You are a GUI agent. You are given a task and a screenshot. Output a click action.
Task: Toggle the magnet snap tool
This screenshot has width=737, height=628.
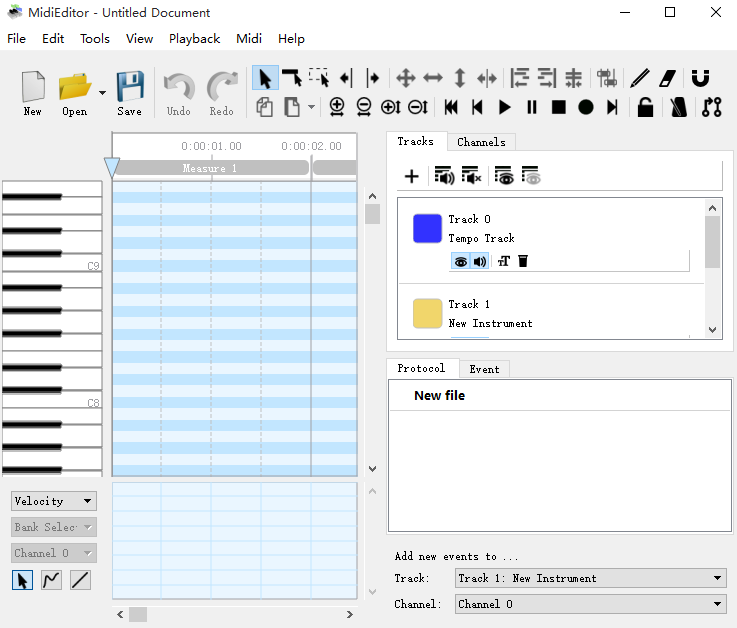pos(700,78)
